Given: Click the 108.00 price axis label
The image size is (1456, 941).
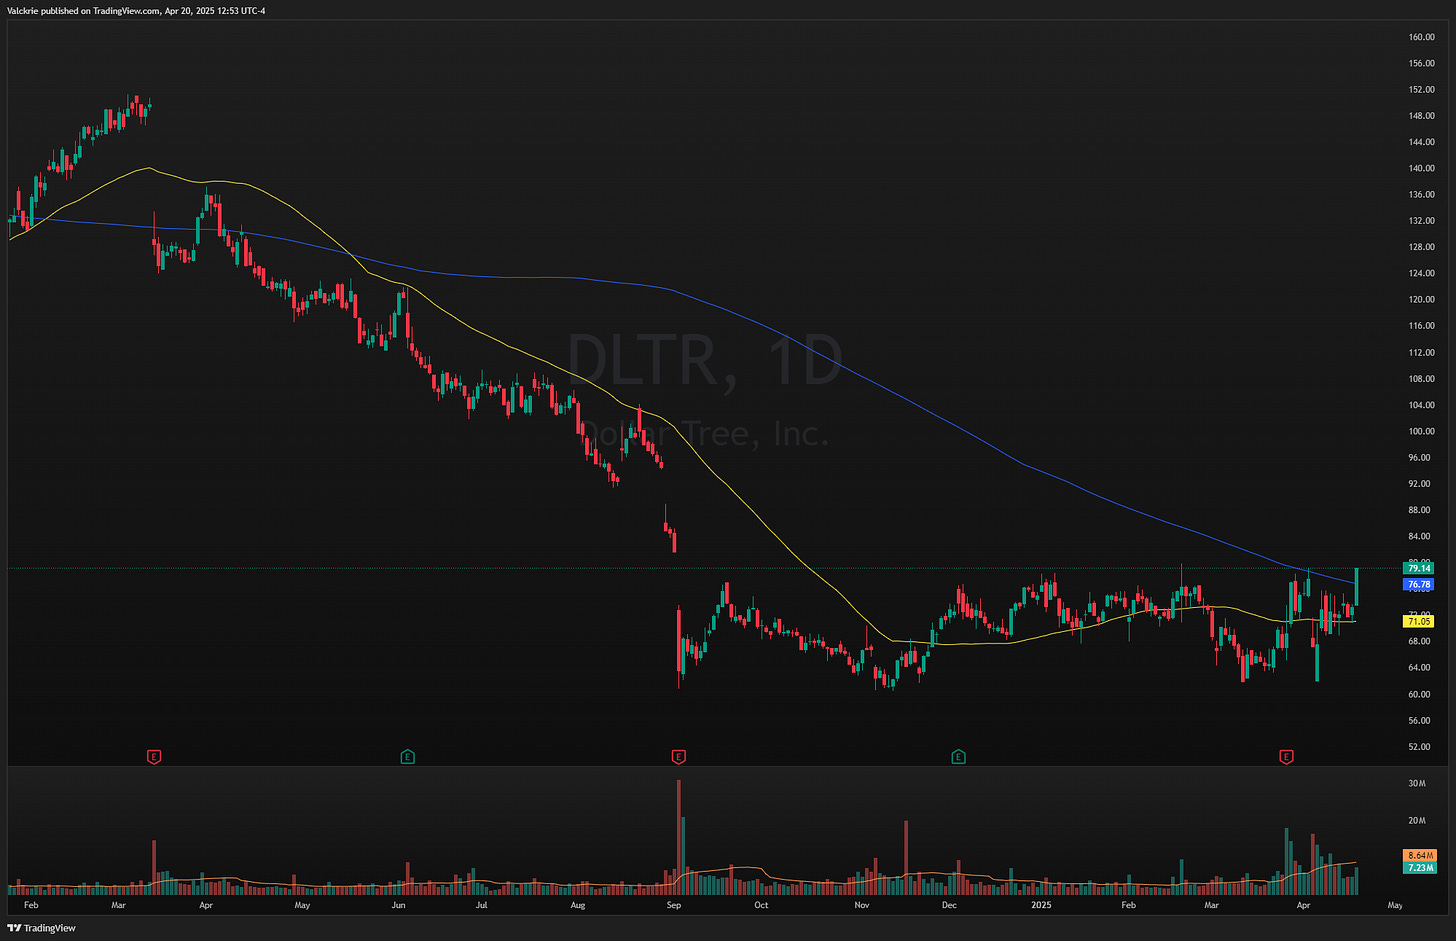Looking at the screenshot, I should 1421,379.
